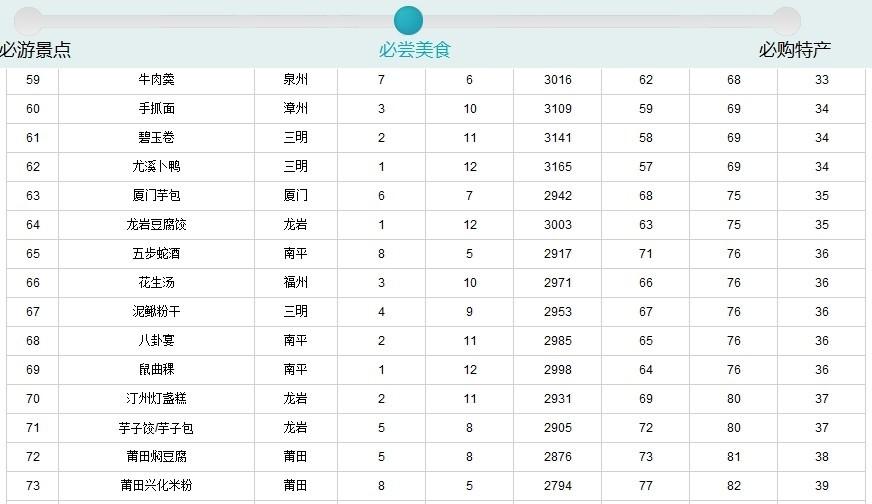This screenshot has height=504, width=872.
Task: Click the 八卦宴 food name
Action: click(x=156, y=341)
